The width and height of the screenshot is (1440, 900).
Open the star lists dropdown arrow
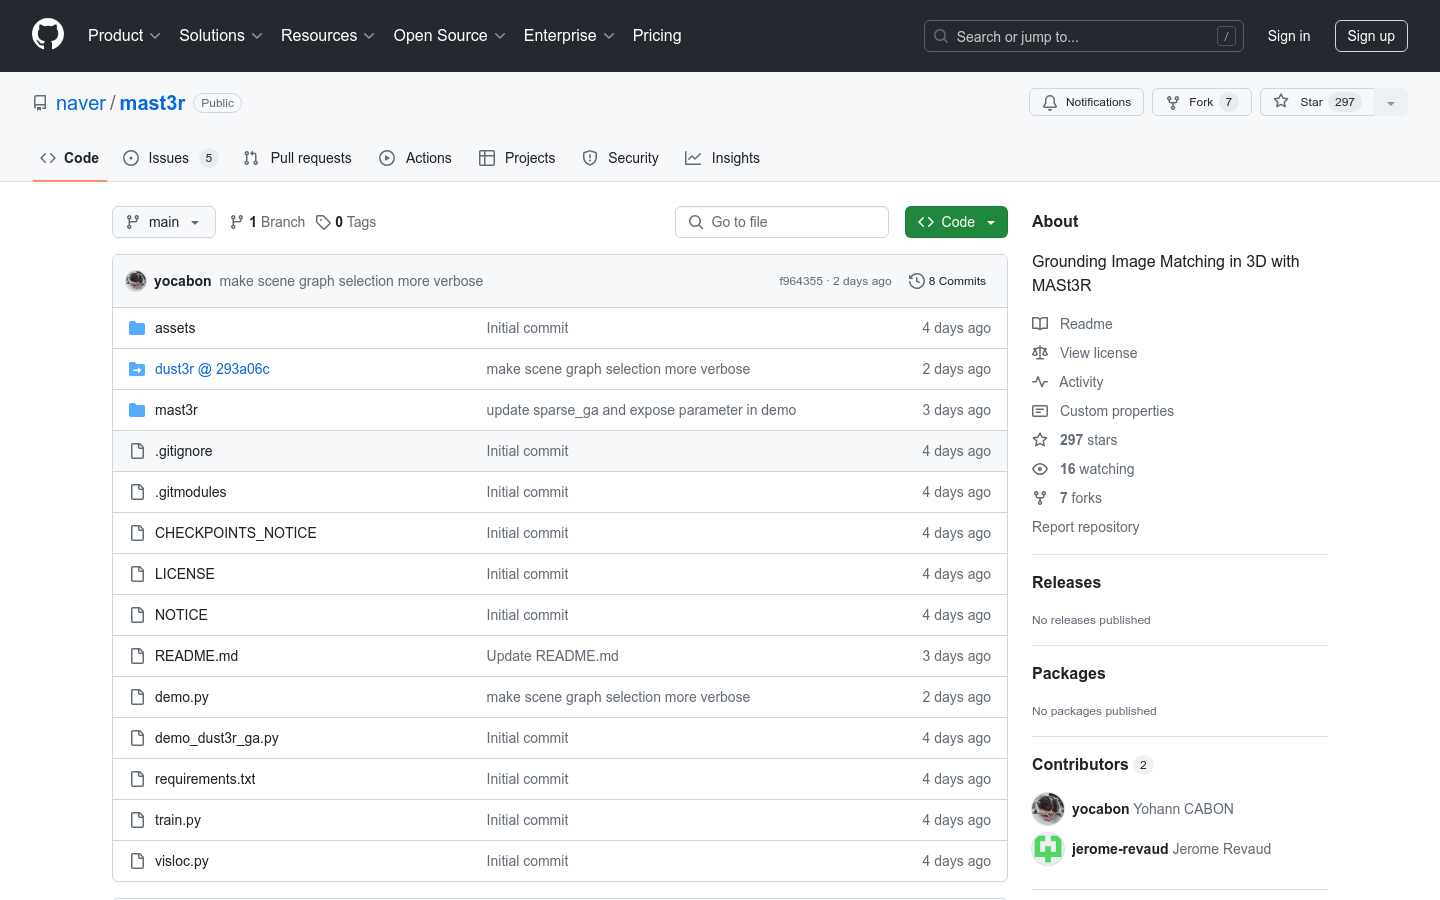pos(1391,102)
